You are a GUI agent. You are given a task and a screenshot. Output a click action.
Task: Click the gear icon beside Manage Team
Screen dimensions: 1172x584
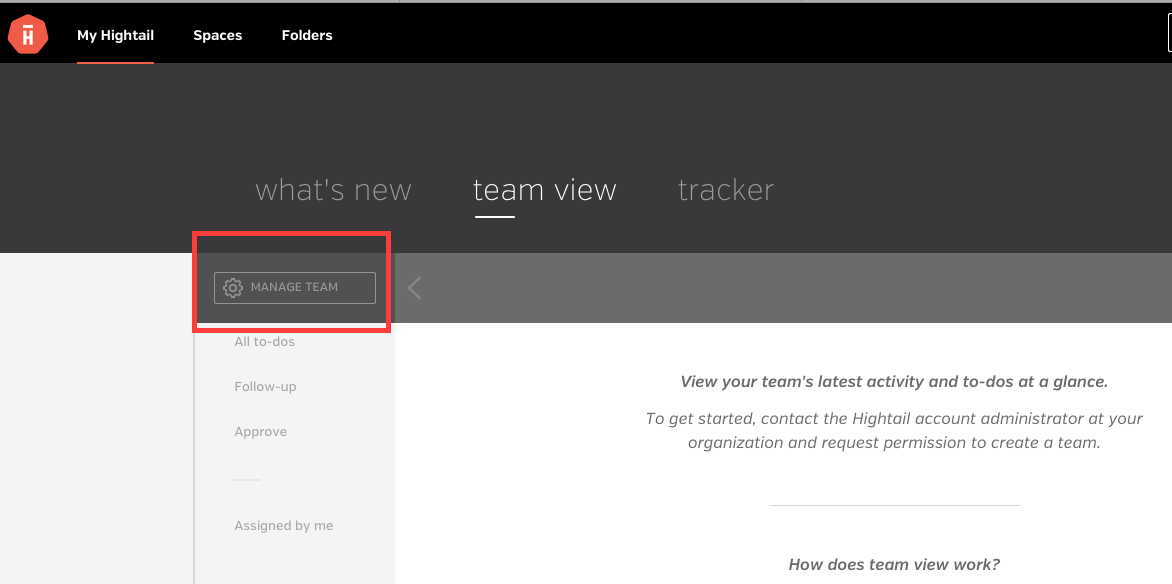233,288
